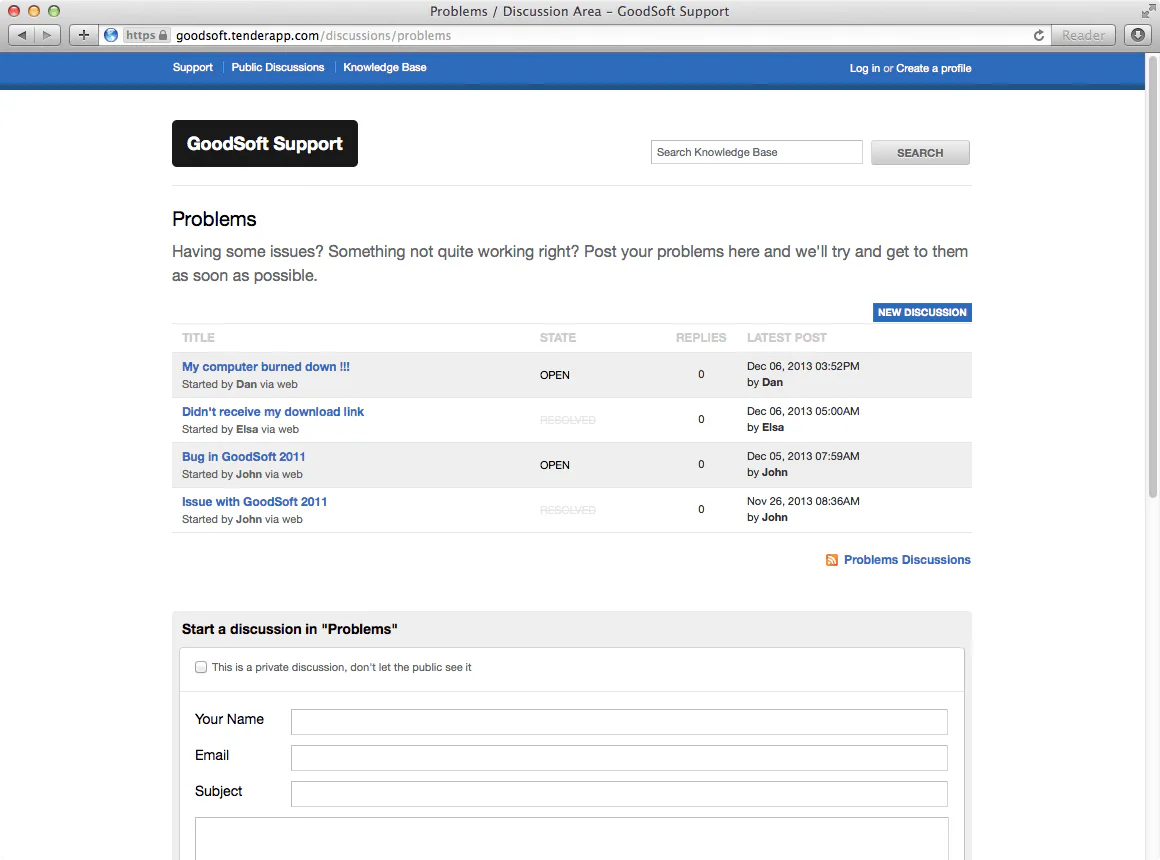The height and width of the screenshot is (860, 1160).
Task: Reload the page with the refresh icon
Action: tap(1039, 35)
